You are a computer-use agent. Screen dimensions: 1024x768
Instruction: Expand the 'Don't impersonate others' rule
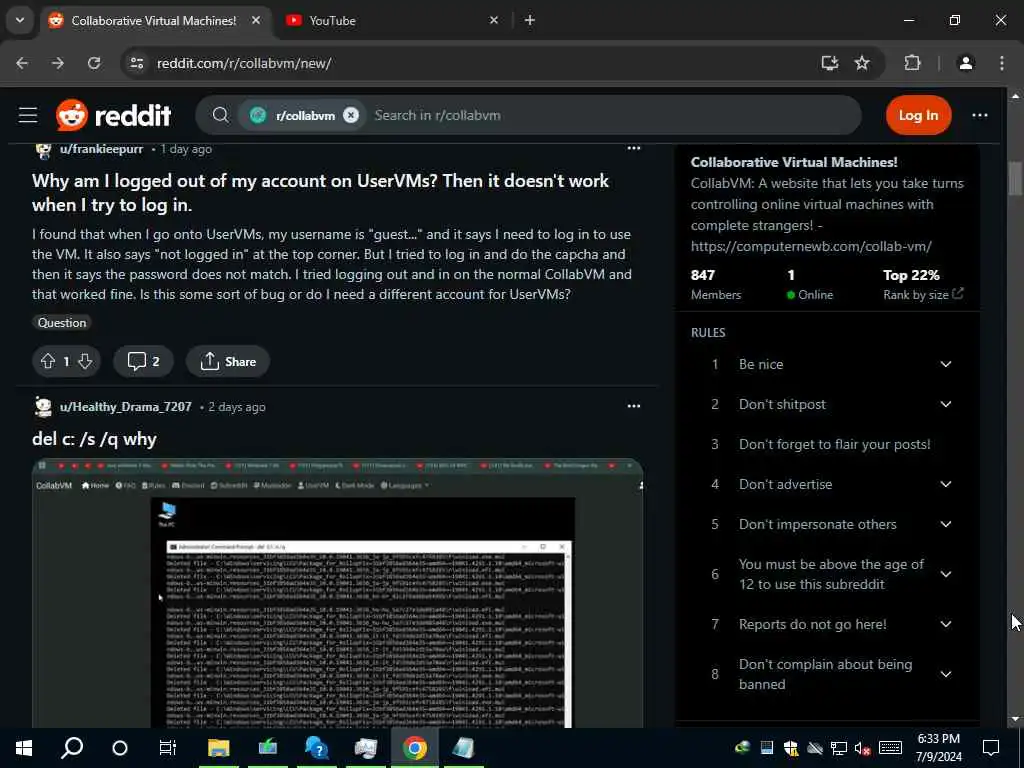pyautogui.click(x=946, y=524)
